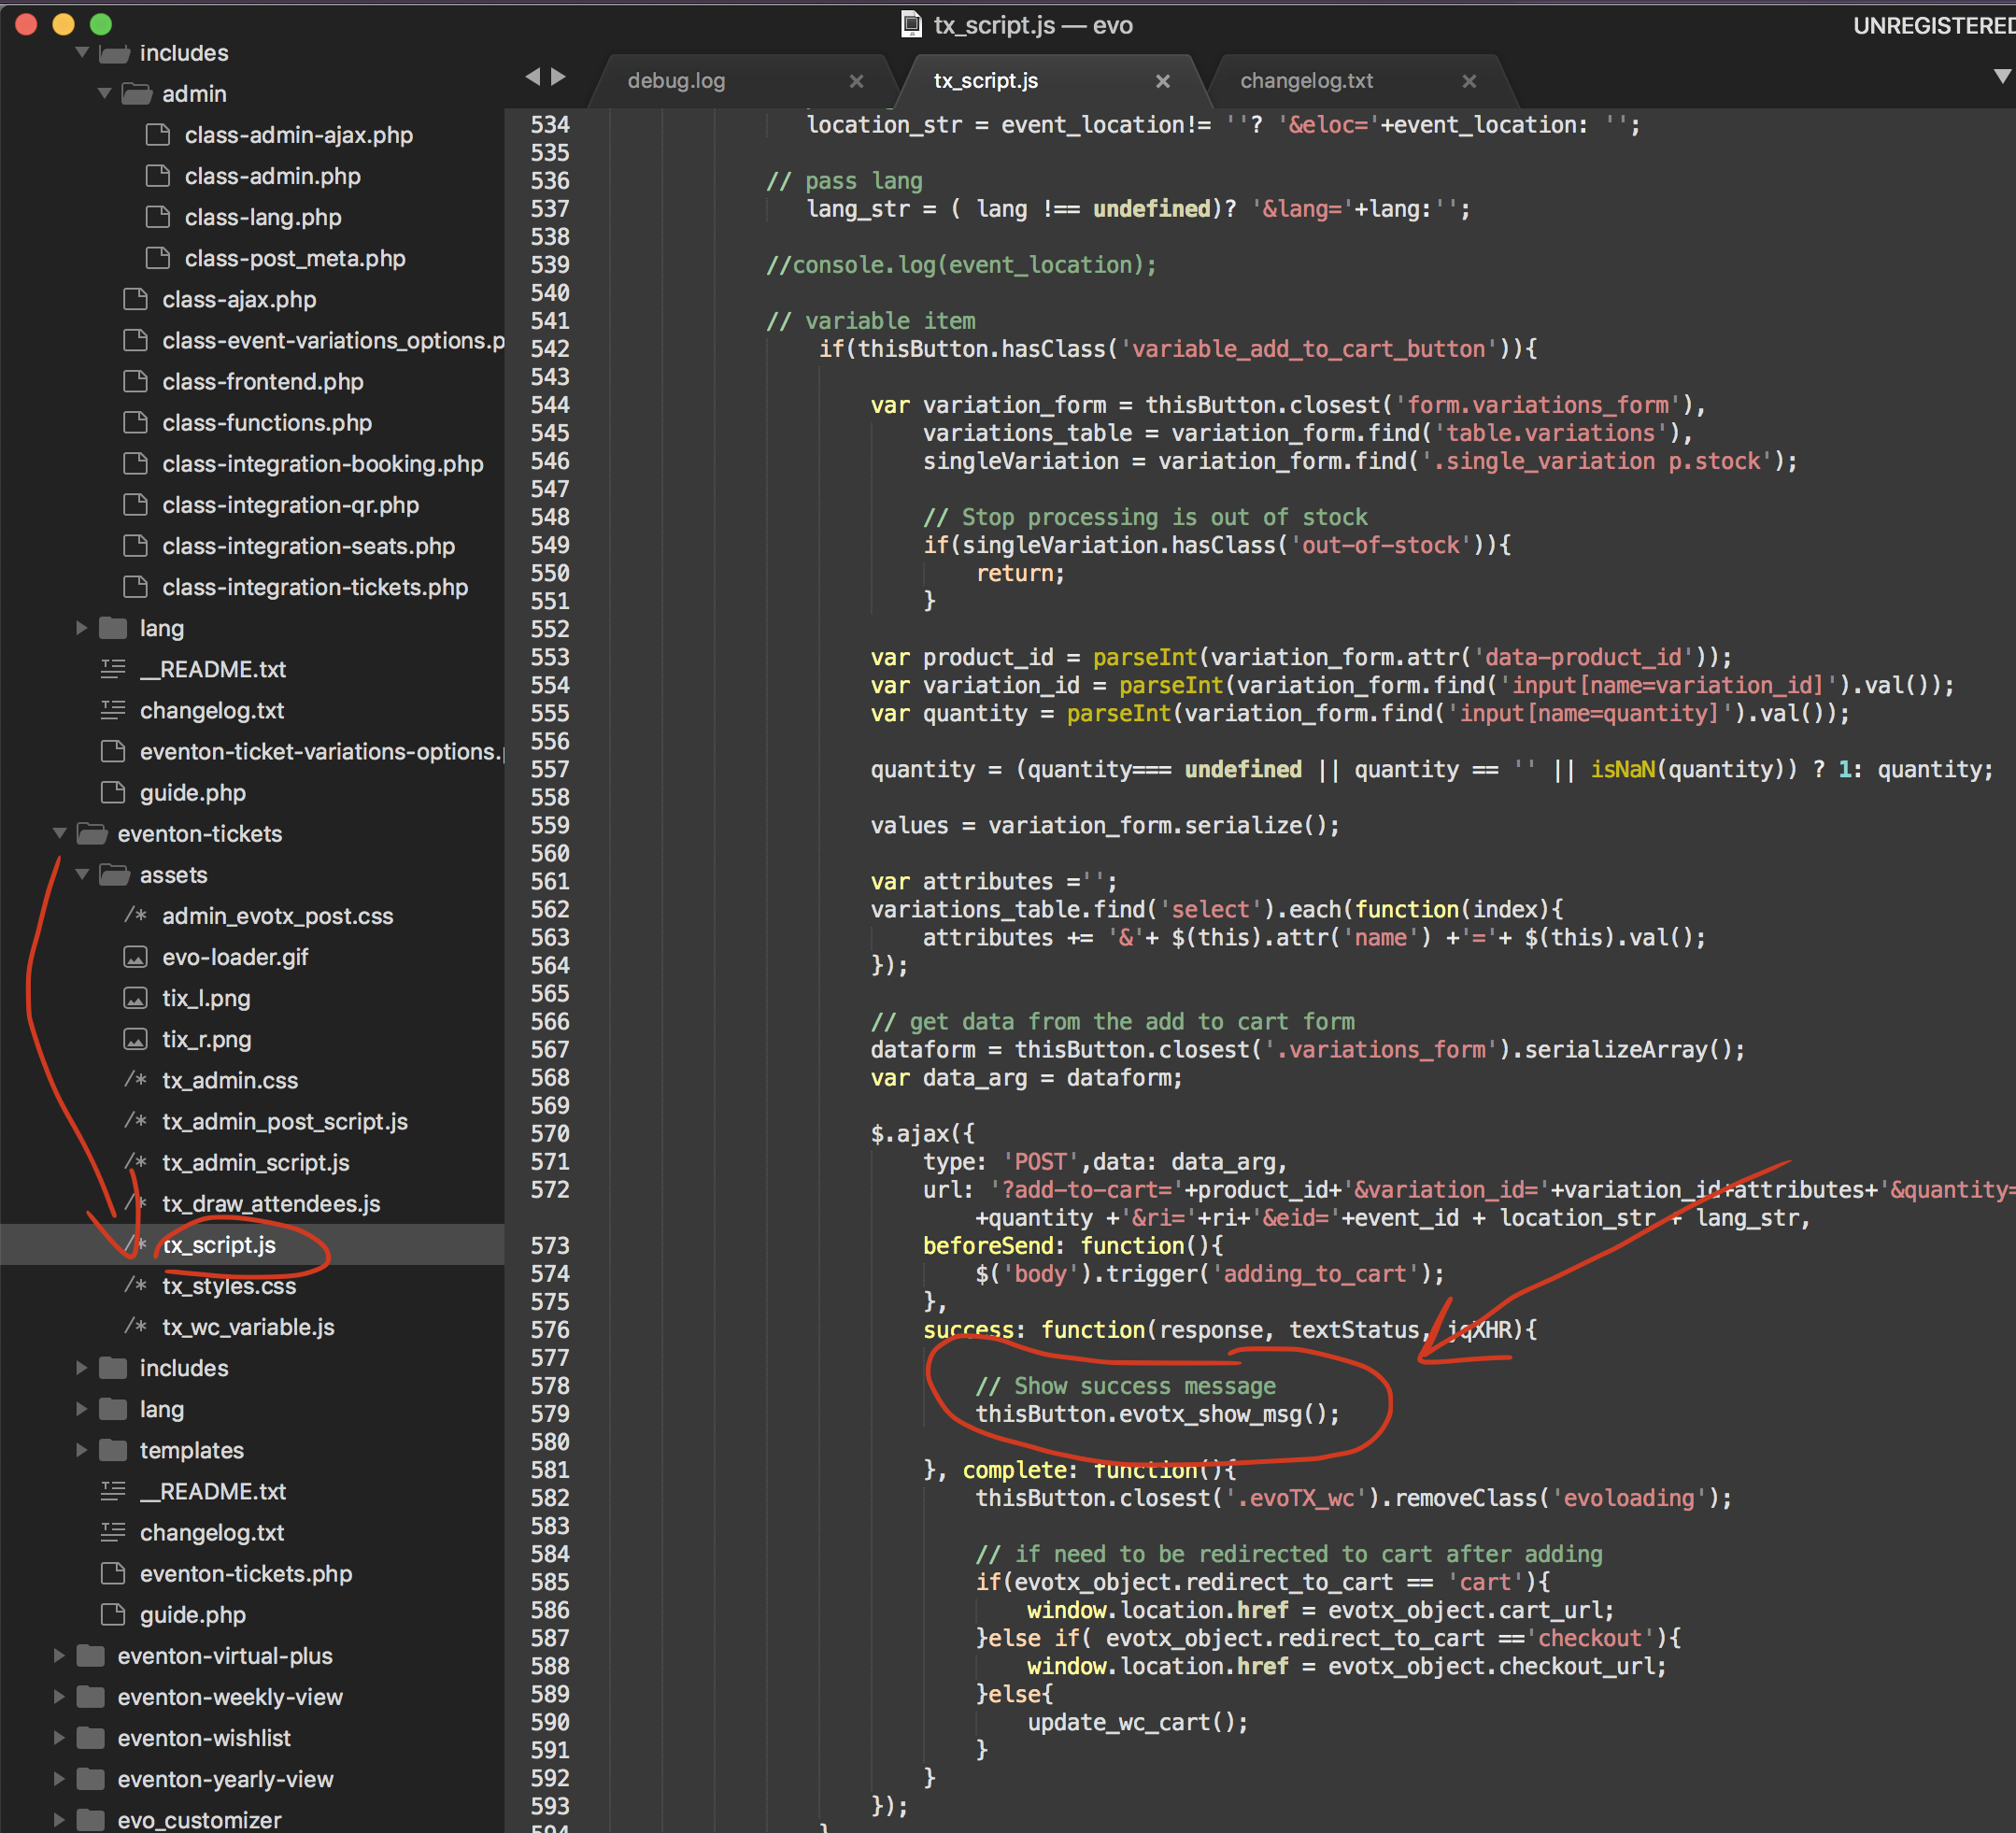The width and height of the screenshot is (2016, 1833).
Task: Open tx_wc_variable.js file
Action: click(x=248, y=1327)
